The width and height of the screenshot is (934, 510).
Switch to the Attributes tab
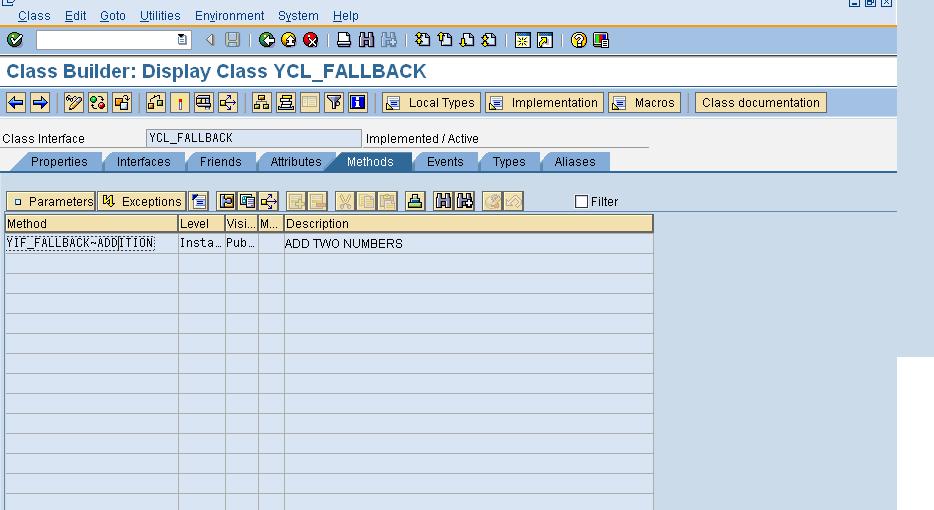(295, 161)
